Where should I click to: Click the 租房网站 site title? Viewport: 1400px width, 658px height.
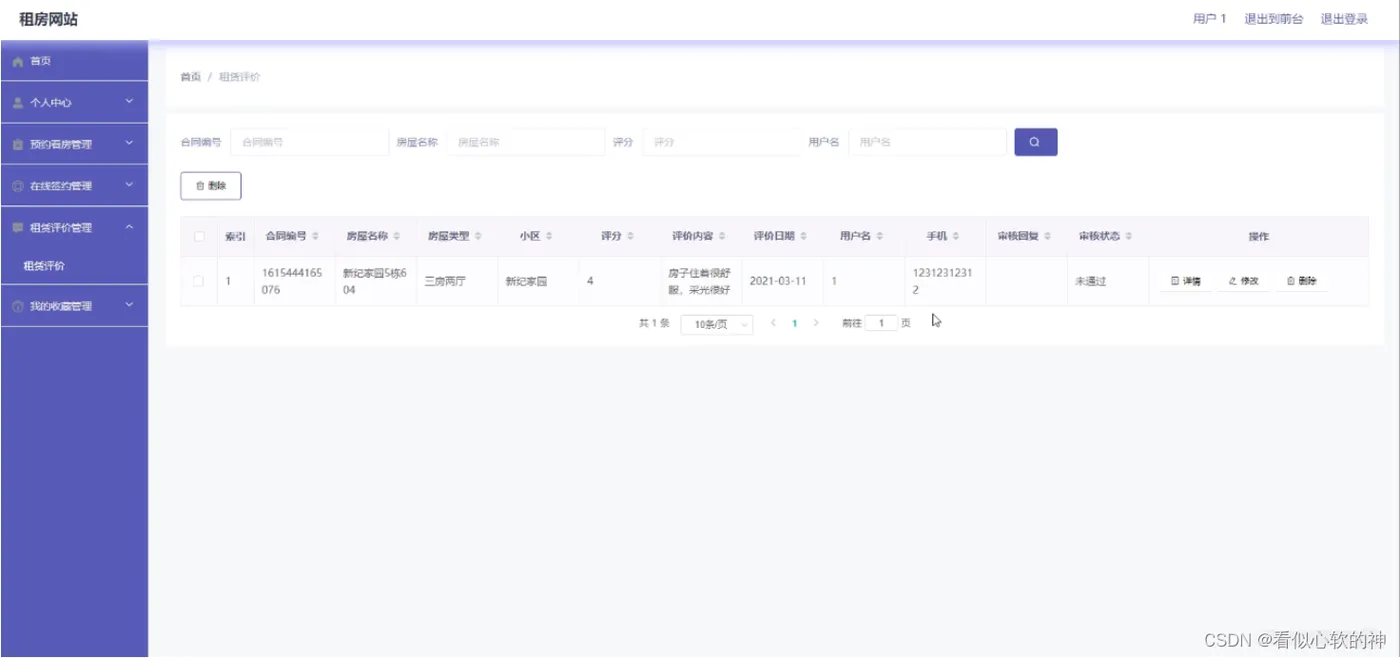[x=48, y=19]
